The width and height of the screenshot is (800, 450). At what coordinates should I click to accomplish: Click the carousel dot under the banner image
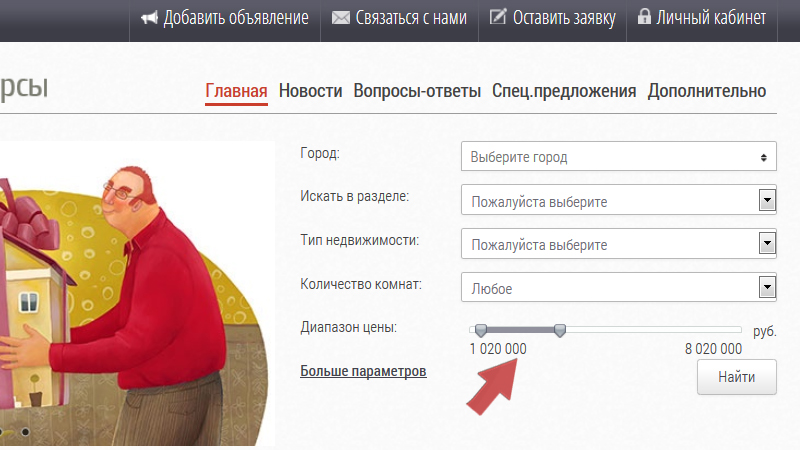pos(25,432)
